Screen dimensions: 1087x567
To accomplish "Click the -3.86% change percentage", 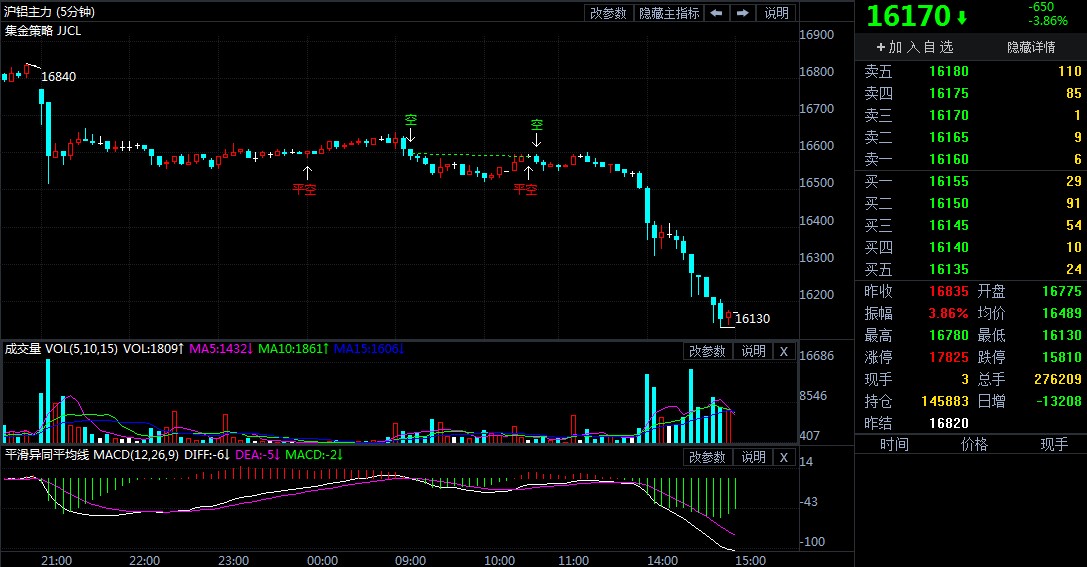I will coord(1047,21).
